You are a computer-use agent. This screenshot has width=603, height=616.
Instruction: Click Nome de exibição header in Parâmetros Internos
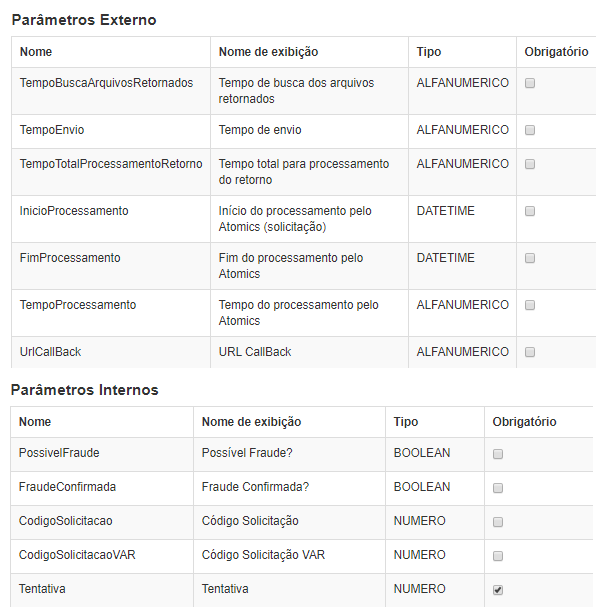[x=251, y=422]
